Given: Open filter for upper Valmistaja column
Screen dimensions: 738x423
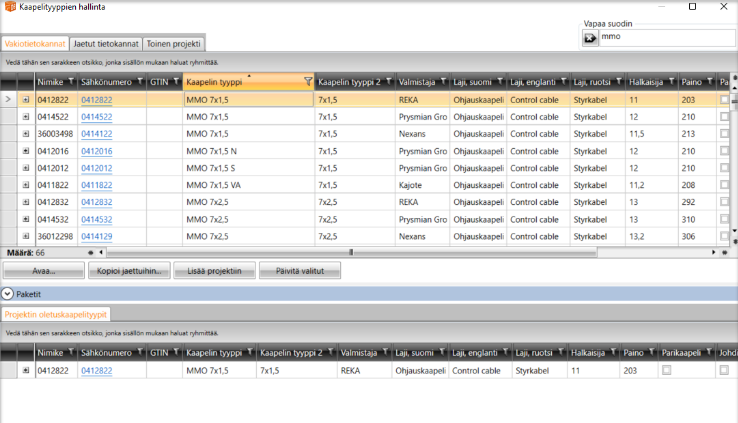Looking at the screenshot, I should click(443, 81).
